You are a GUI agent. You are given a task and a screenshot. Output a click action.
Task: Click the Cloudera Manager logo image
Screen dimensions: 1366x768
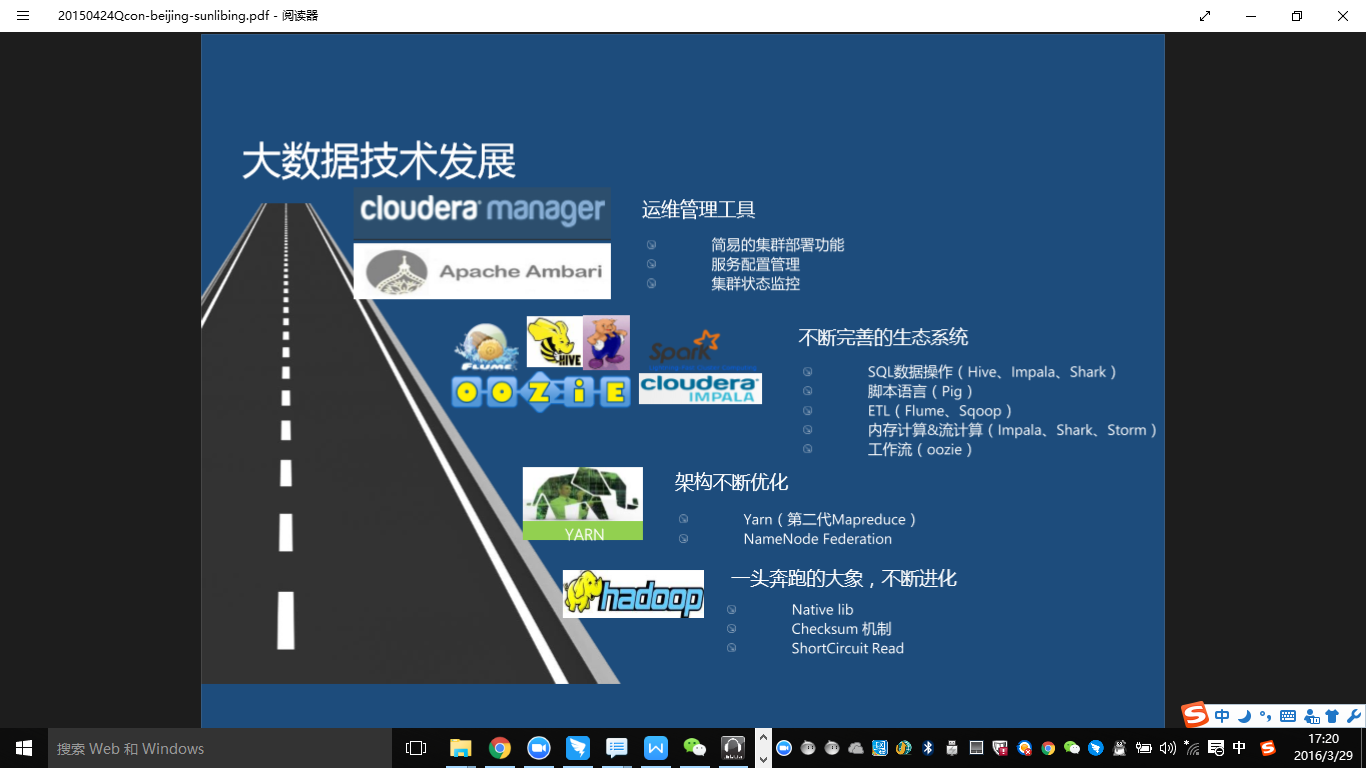pos(482,212)
